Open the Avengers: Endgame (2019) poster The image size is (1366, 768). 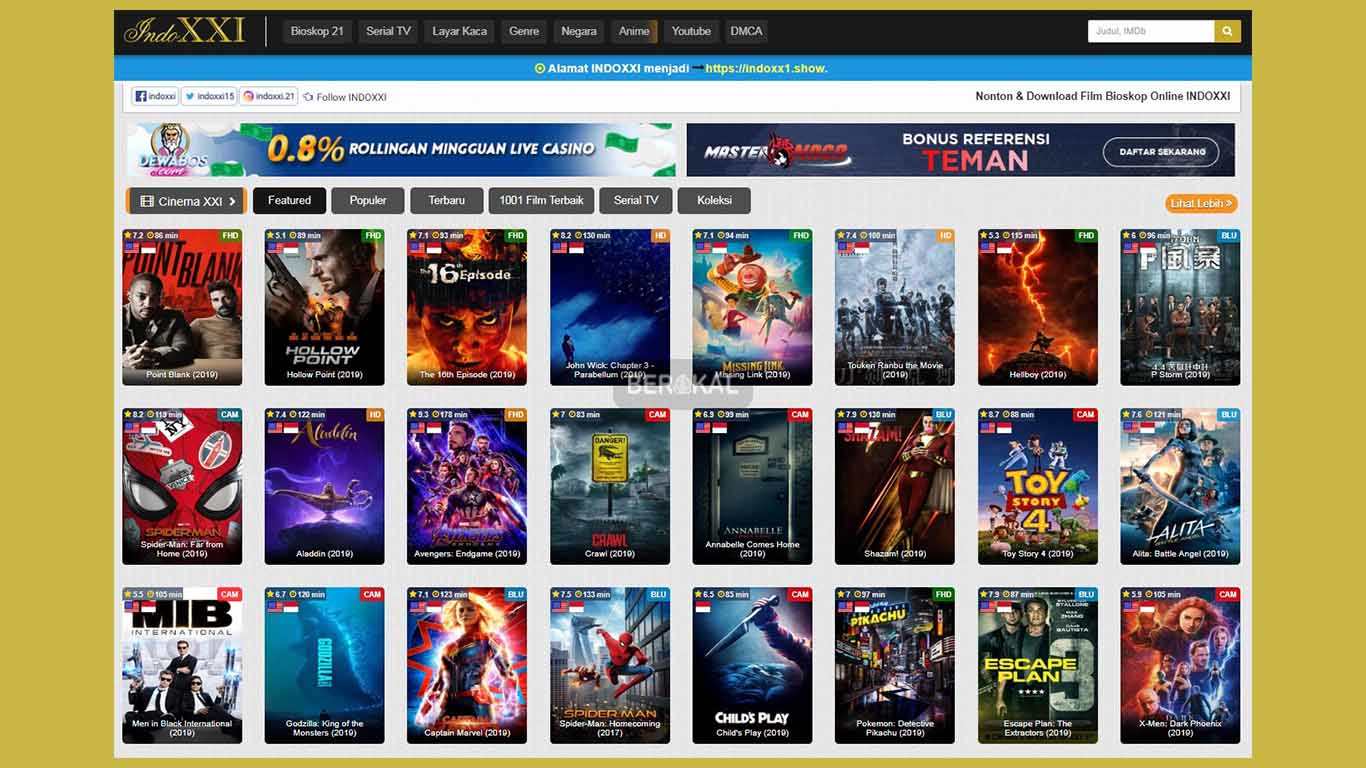[467, 486]
